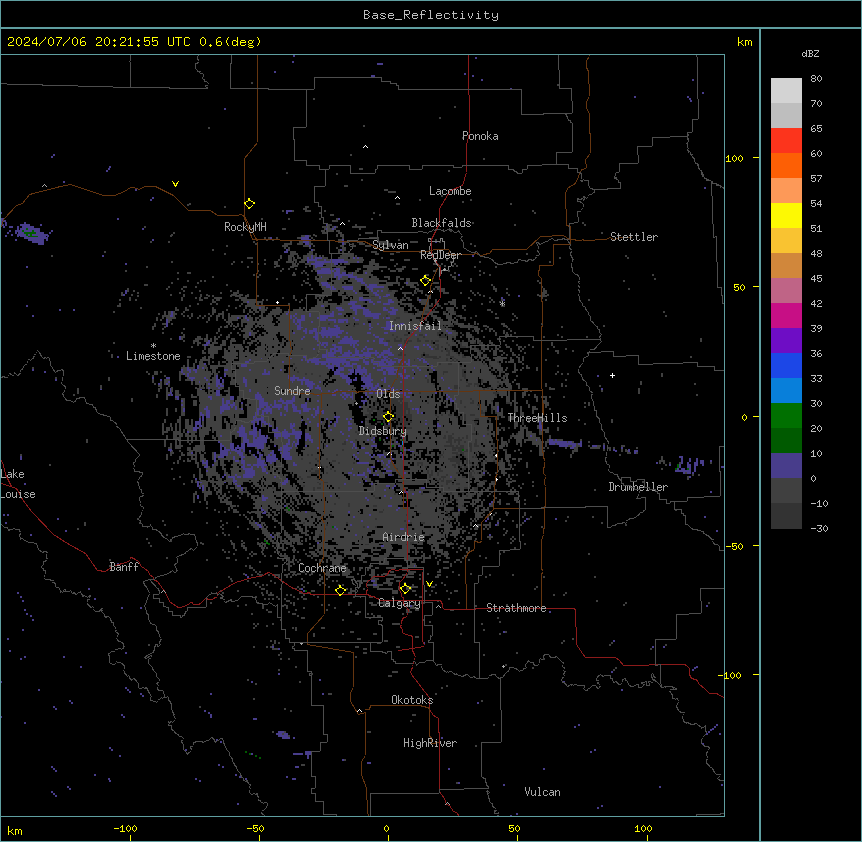The height and width of the screenshot is (842, 862).
Task: Select the yellow V marker northeast of Calgary
Action: [429, 584]
